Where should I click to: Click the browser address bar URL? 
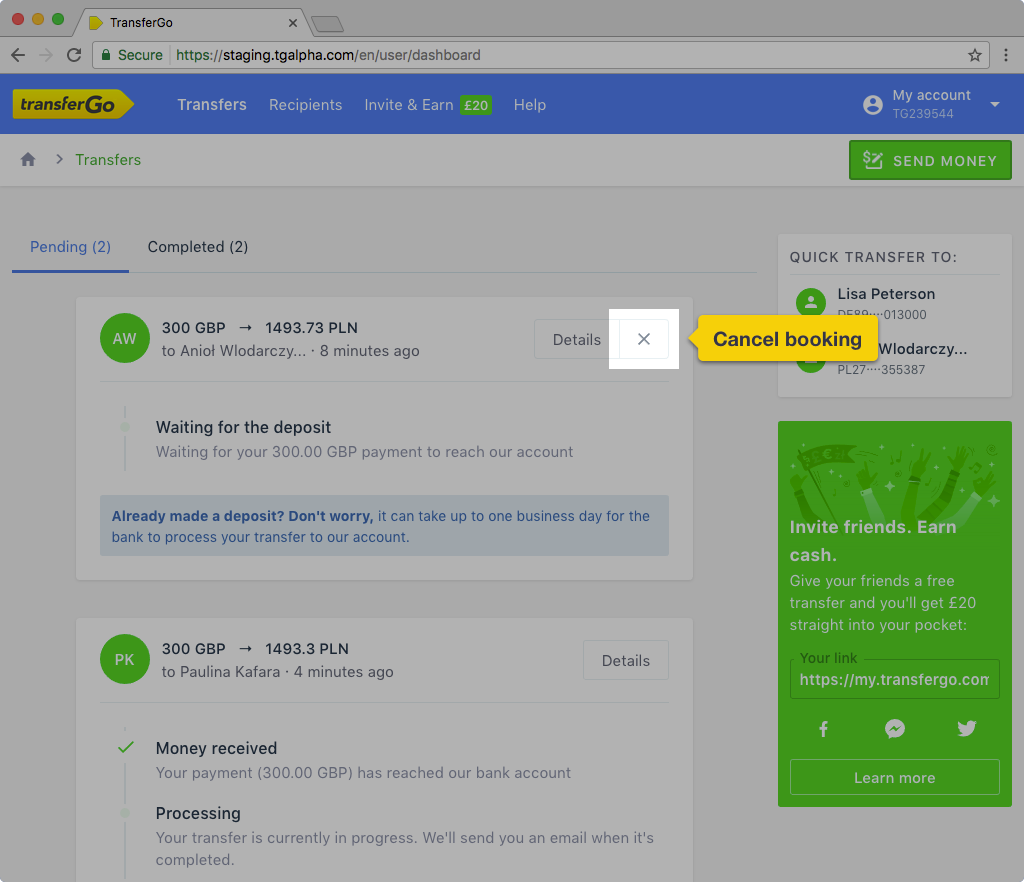[328, 55]
